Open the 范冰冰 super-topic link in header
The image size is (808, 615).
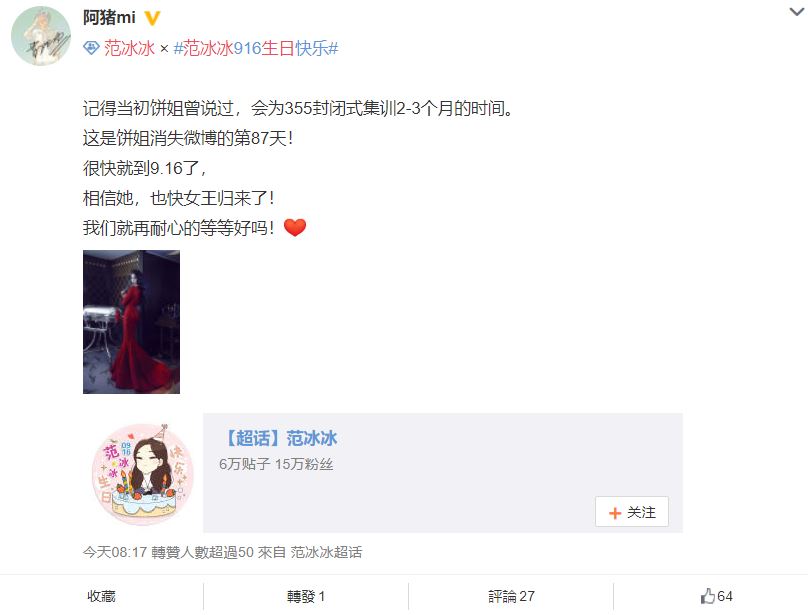[x=129, y=48]
